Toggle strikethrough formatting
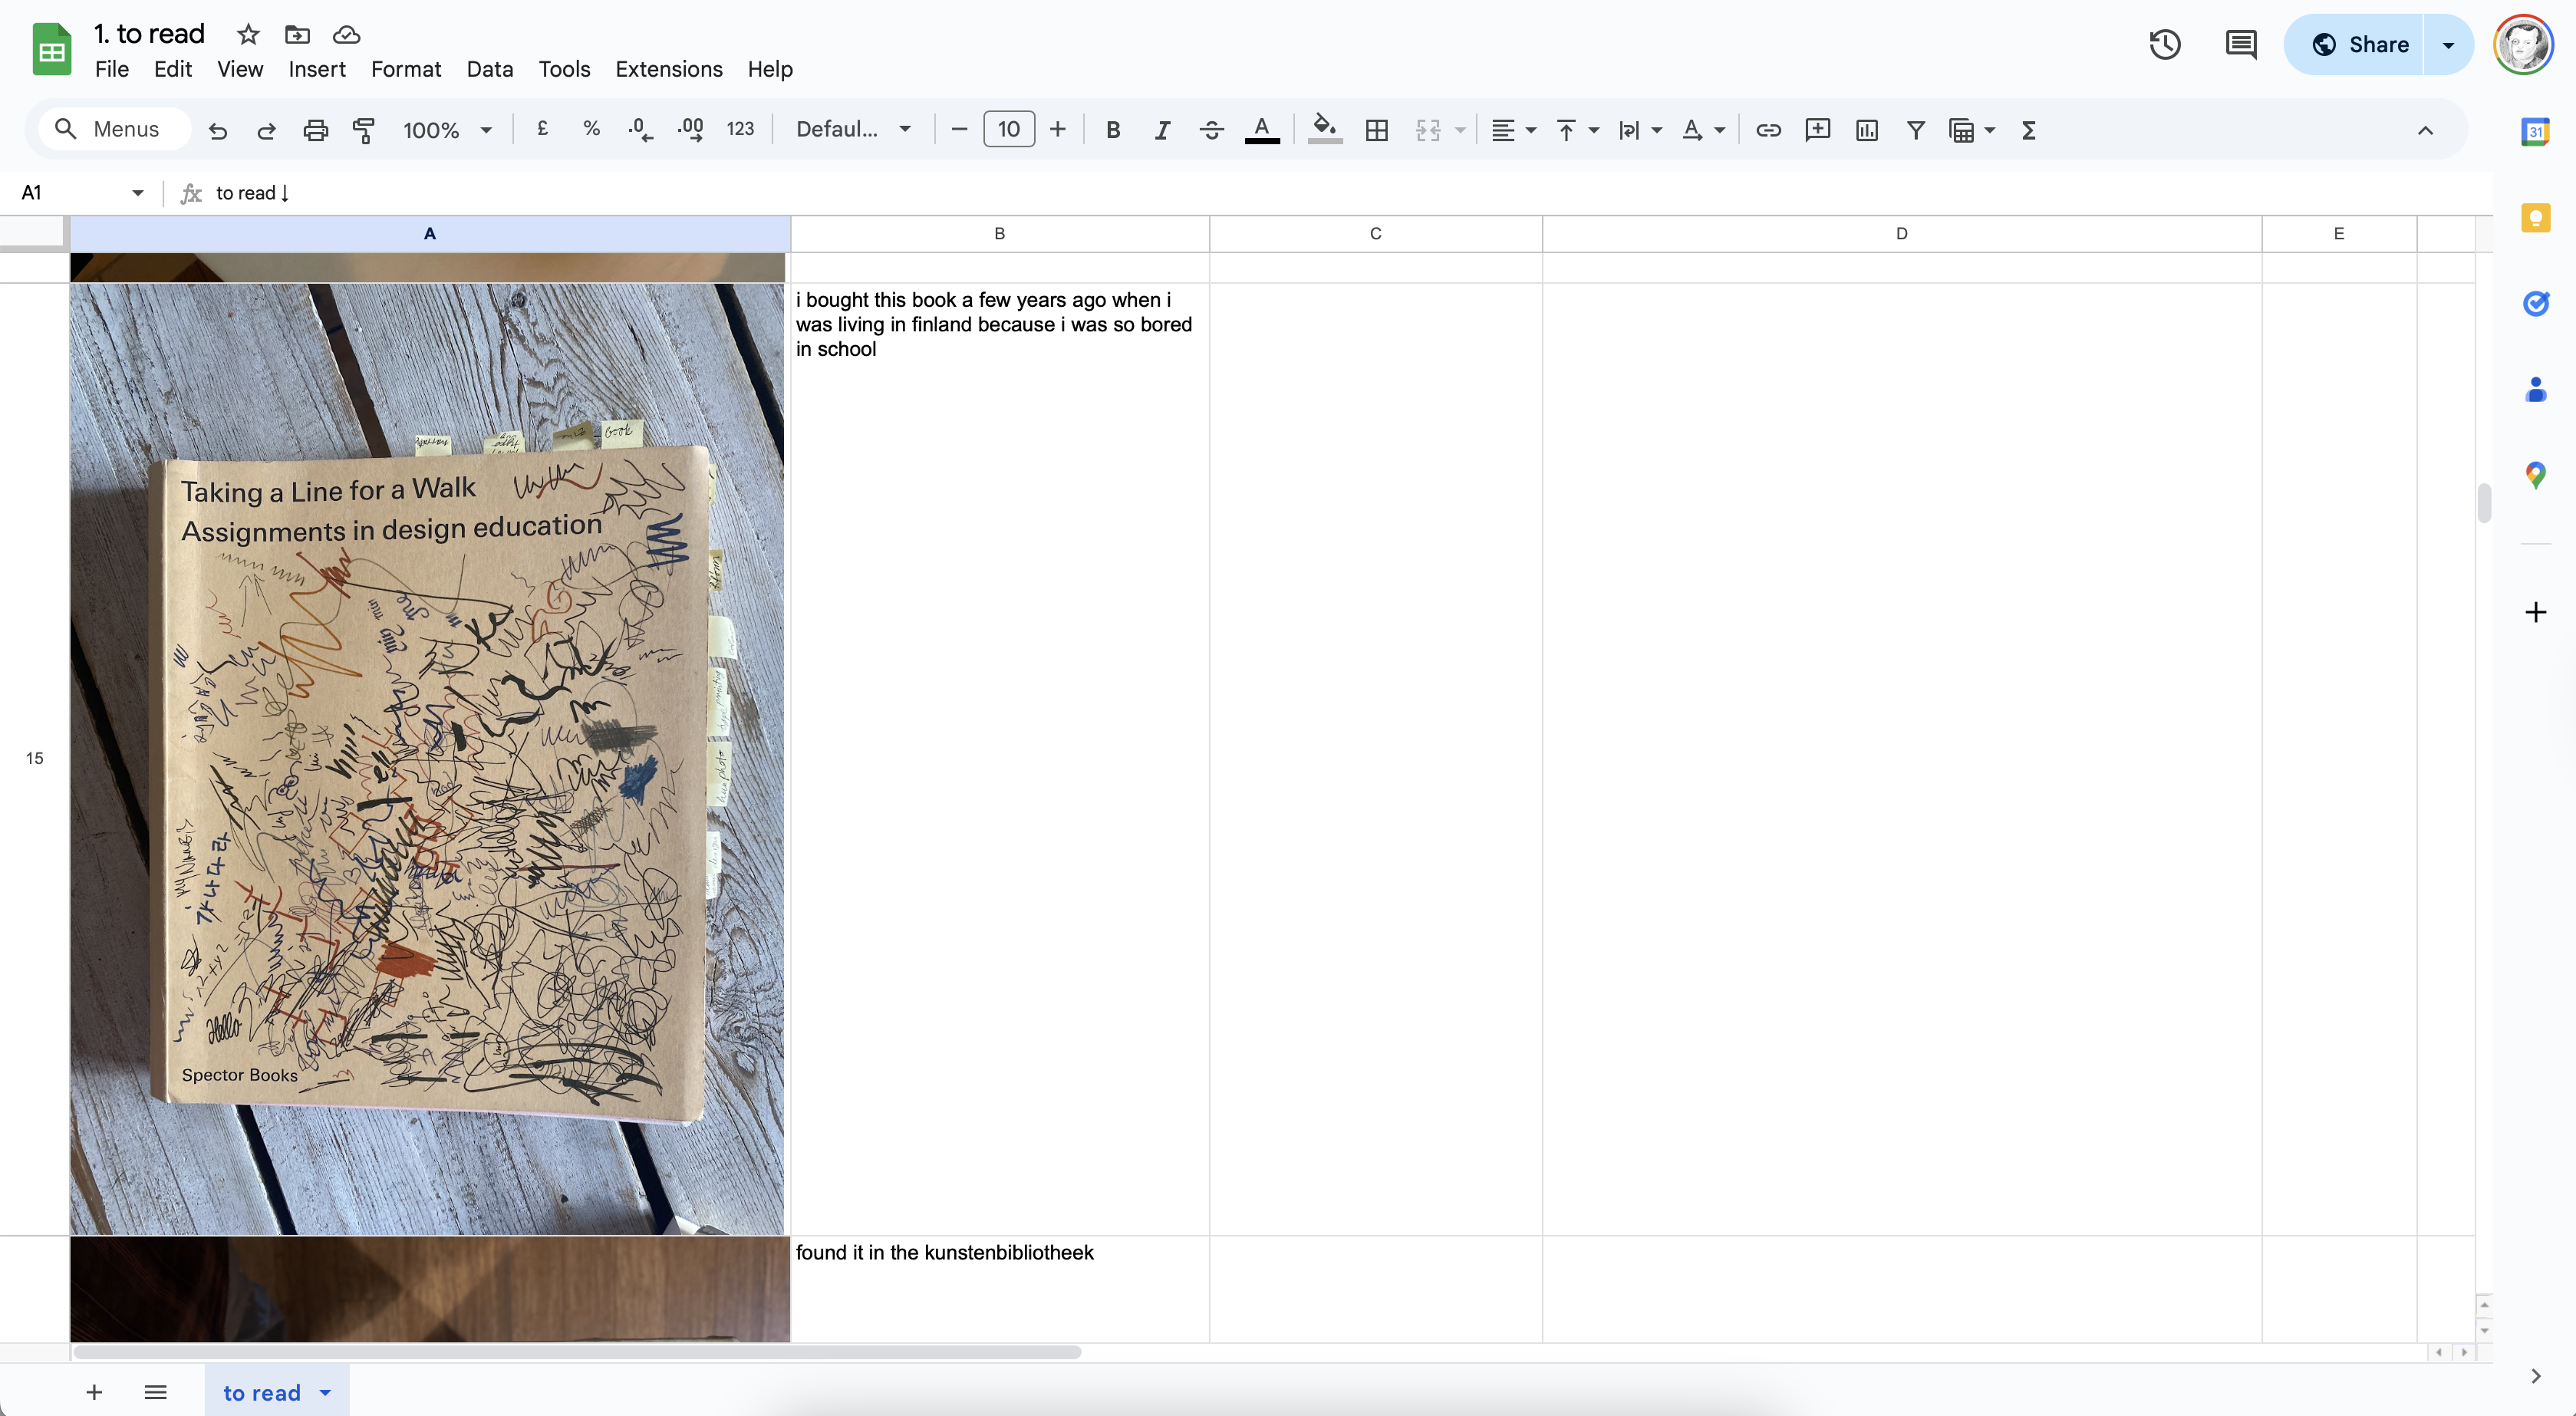The height and width of the screenshot is (1416, 2576). [1211, 130]
